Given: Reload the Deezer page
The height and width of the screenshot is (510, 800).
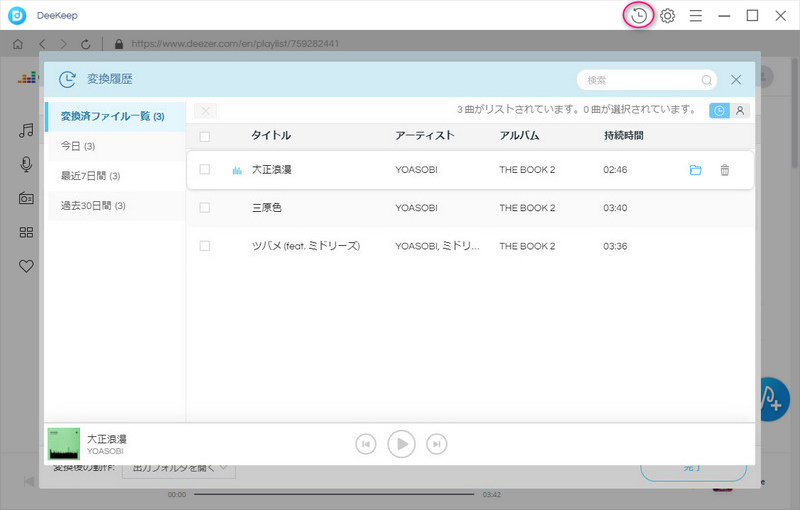Looking at the screenshot, I should (86, 44).
